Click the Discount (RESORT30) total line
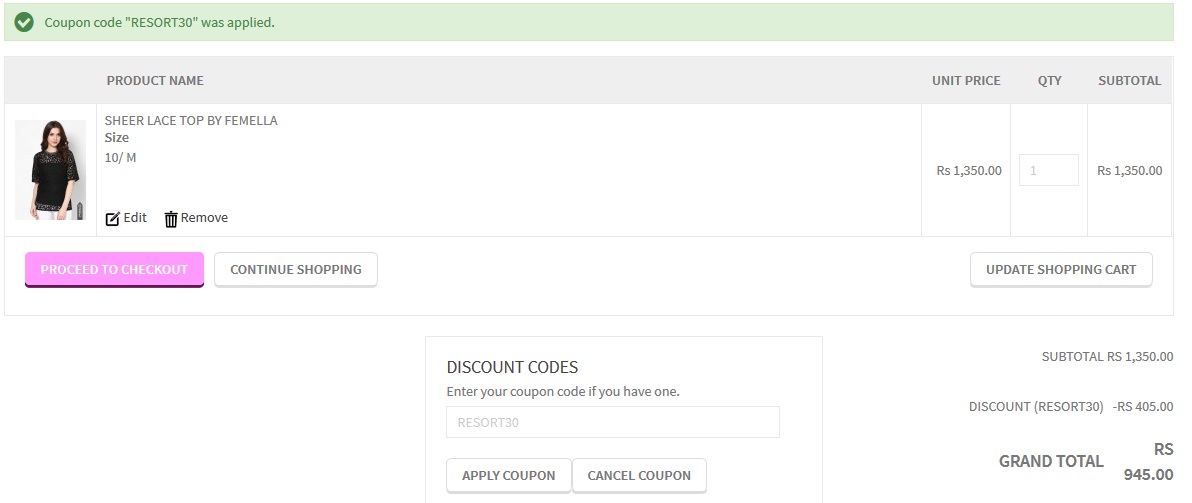Viewport: 1192px width, 503px height. point(1071,407)
